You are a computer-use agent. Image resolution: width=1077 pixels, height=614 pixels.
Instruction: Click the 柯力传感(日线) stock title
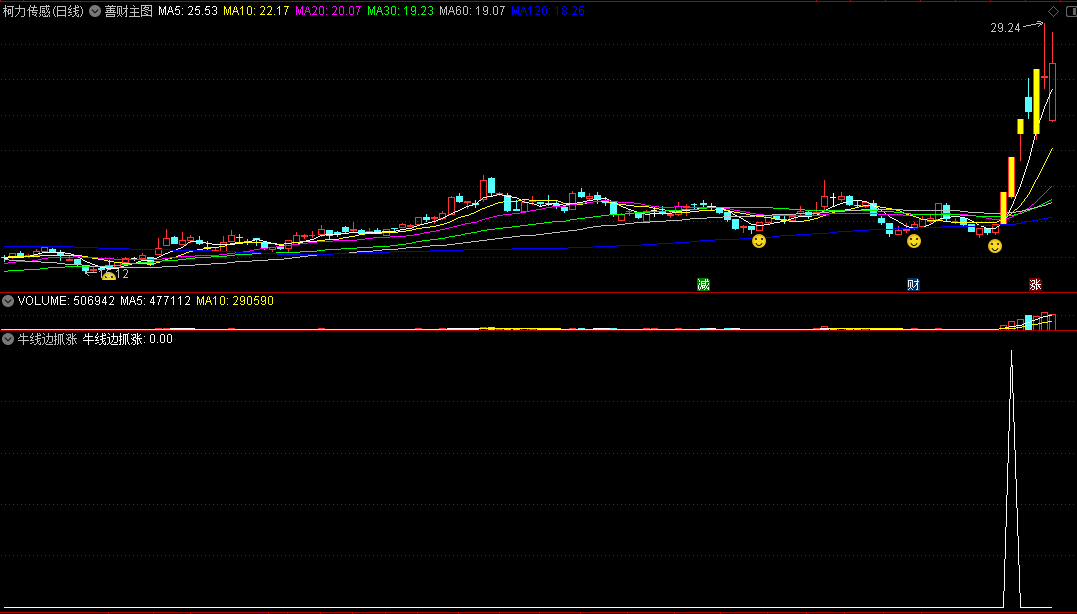point(43,11)
